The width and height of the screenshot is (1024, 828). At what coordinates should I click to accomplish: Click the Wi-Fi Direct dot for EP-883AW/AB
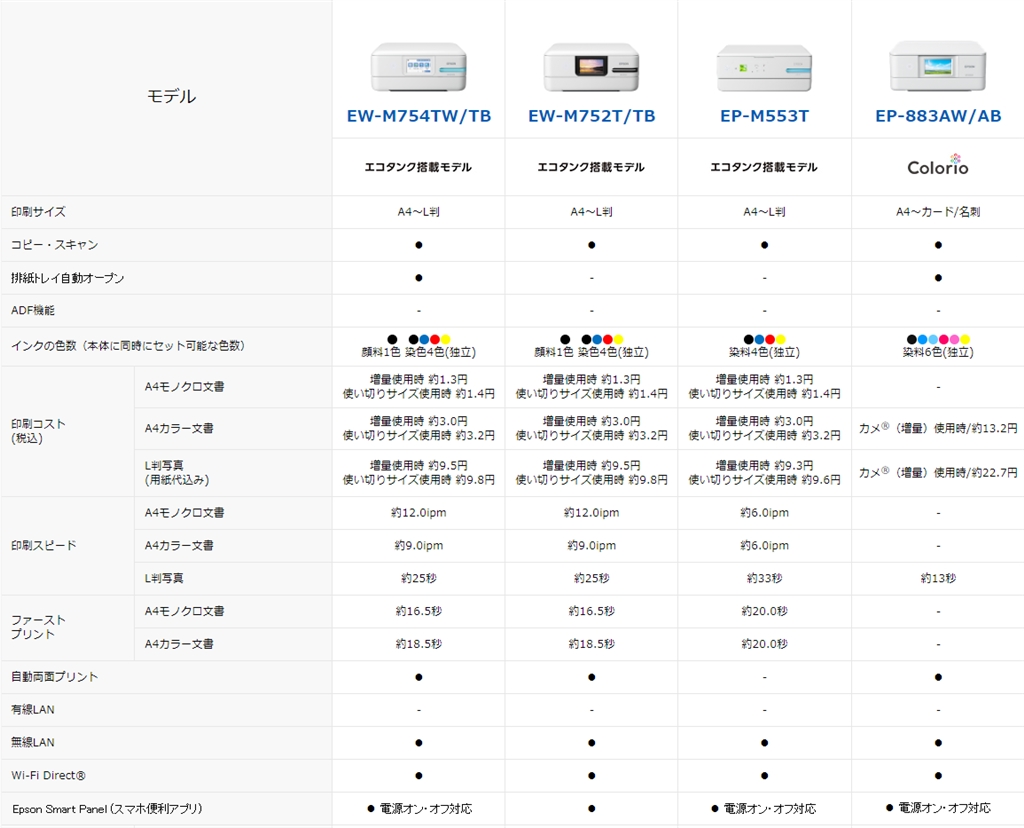pyautogui.click(x=938, y=776)
